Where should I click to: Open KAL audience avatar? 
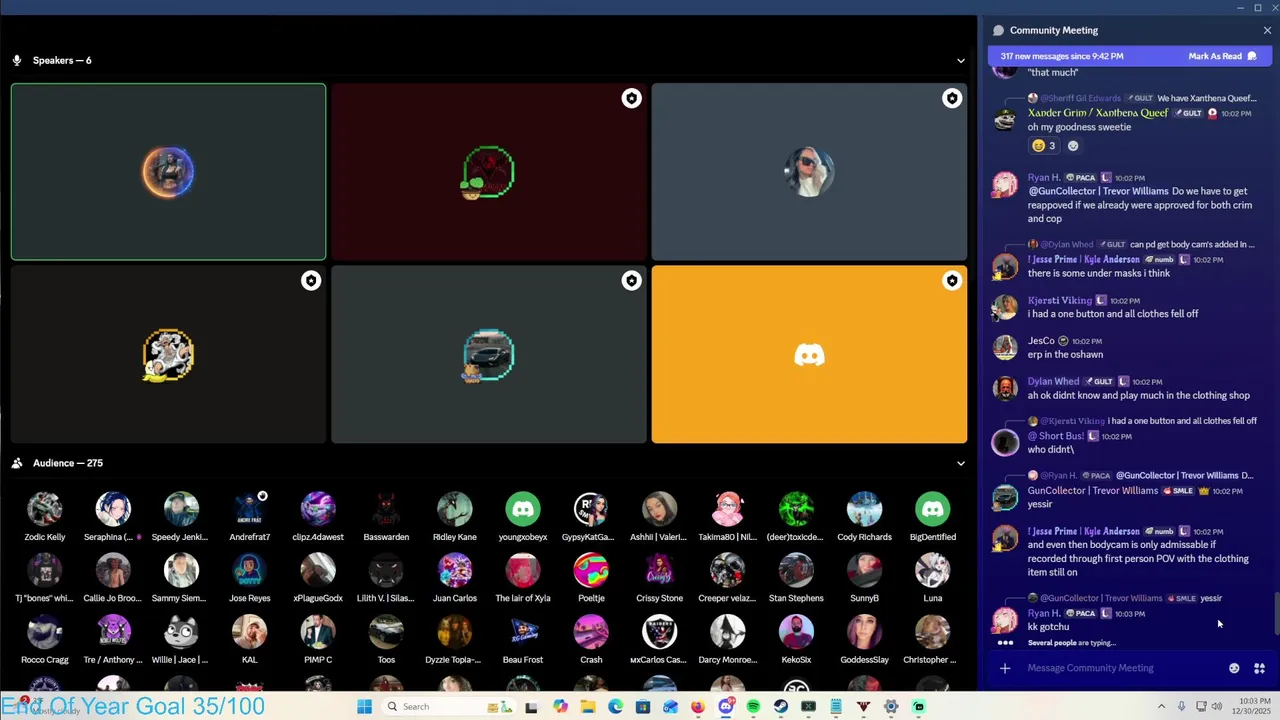click(249, 632)
